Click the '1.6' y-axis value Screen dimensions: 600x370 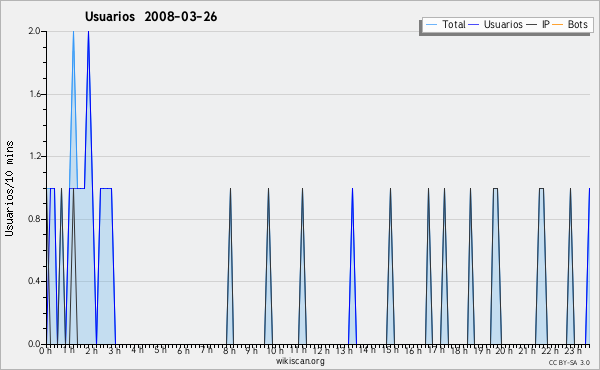34,94
